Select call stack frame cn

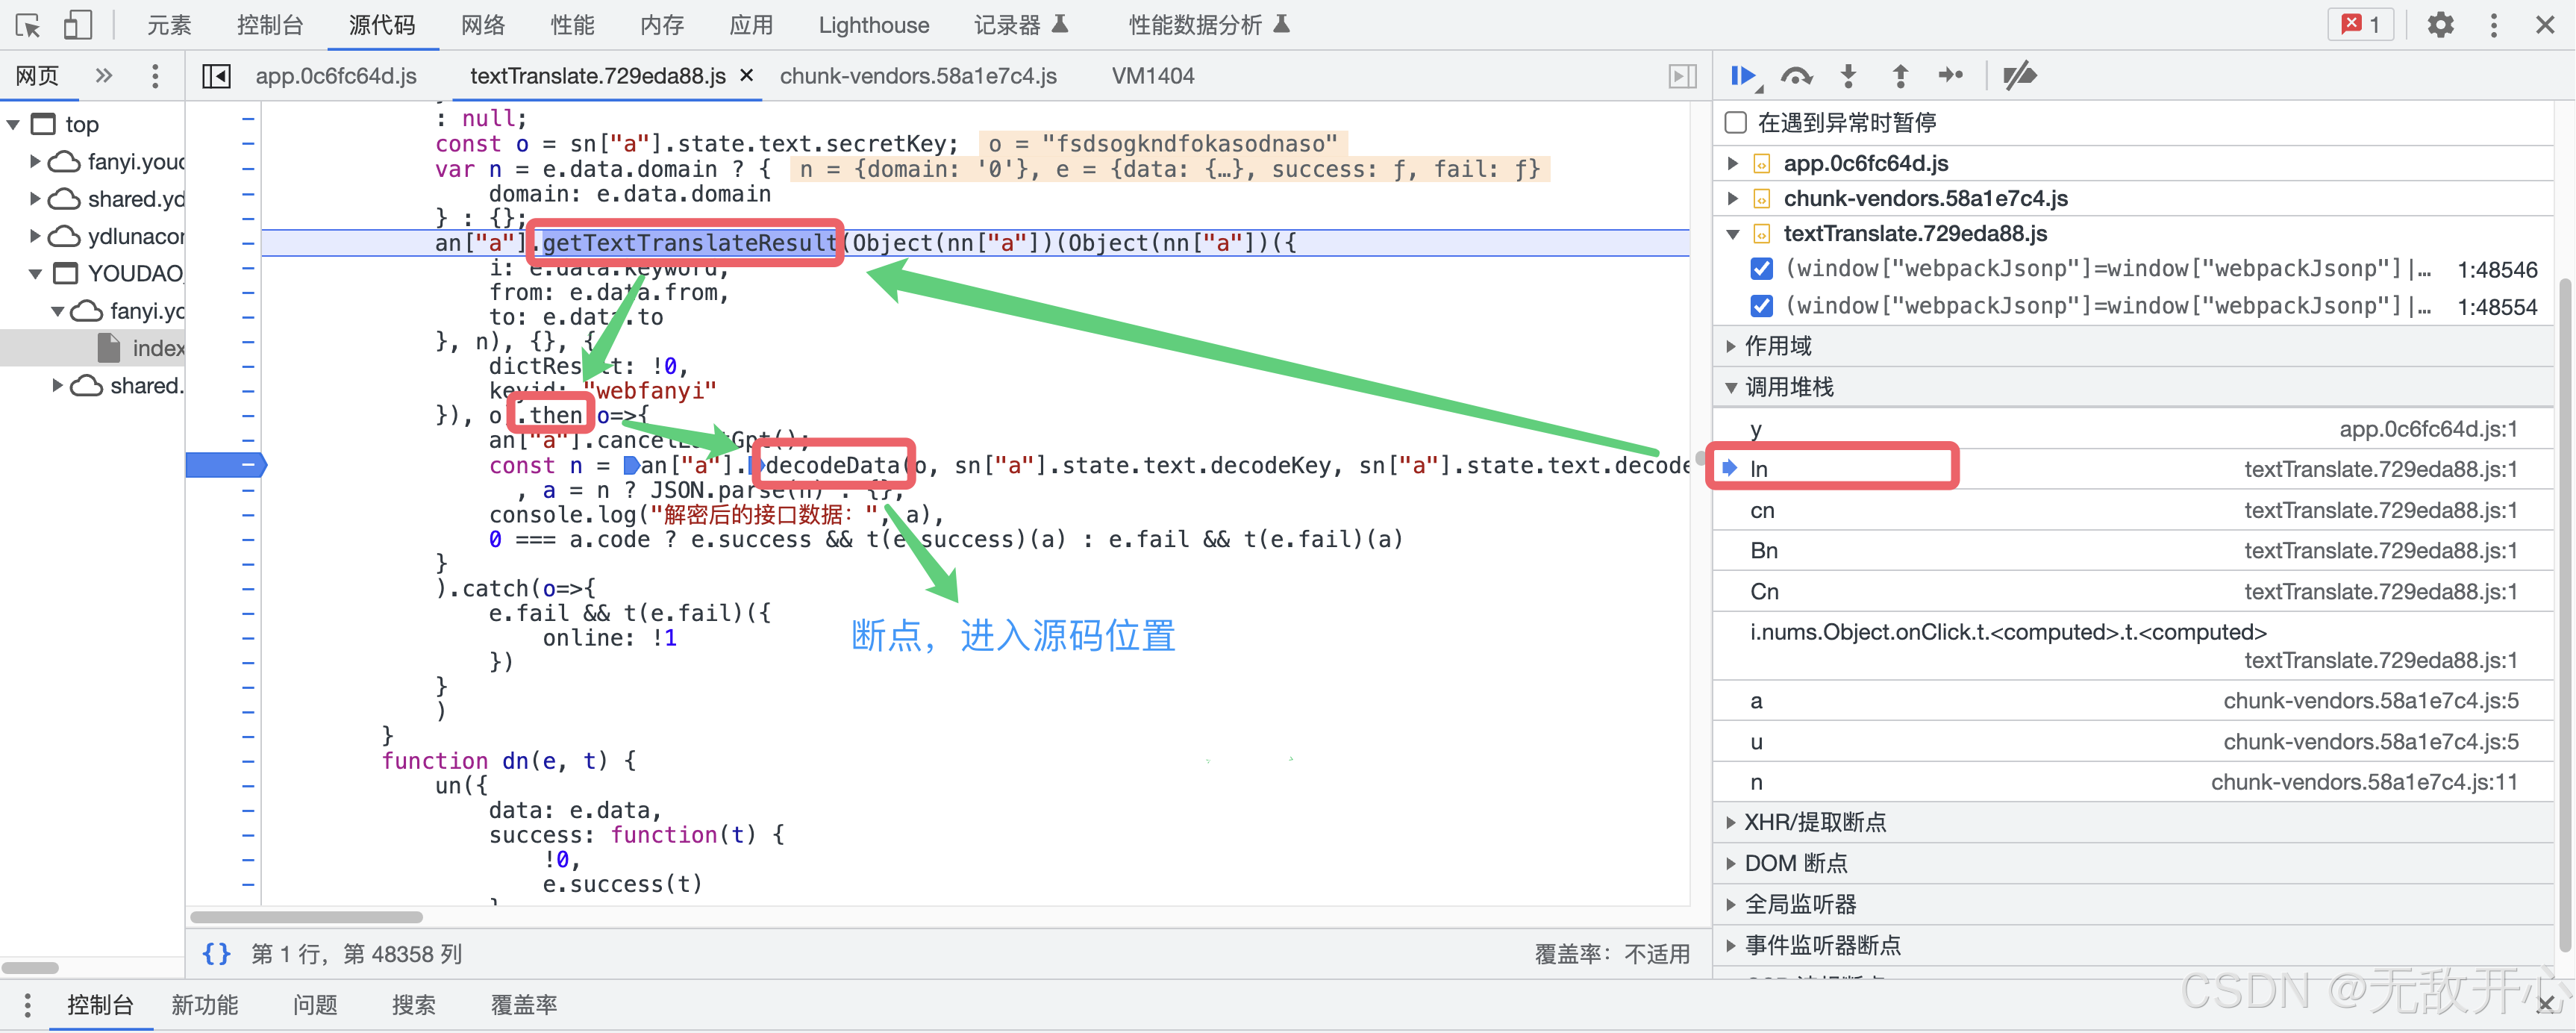[2134, 510]
